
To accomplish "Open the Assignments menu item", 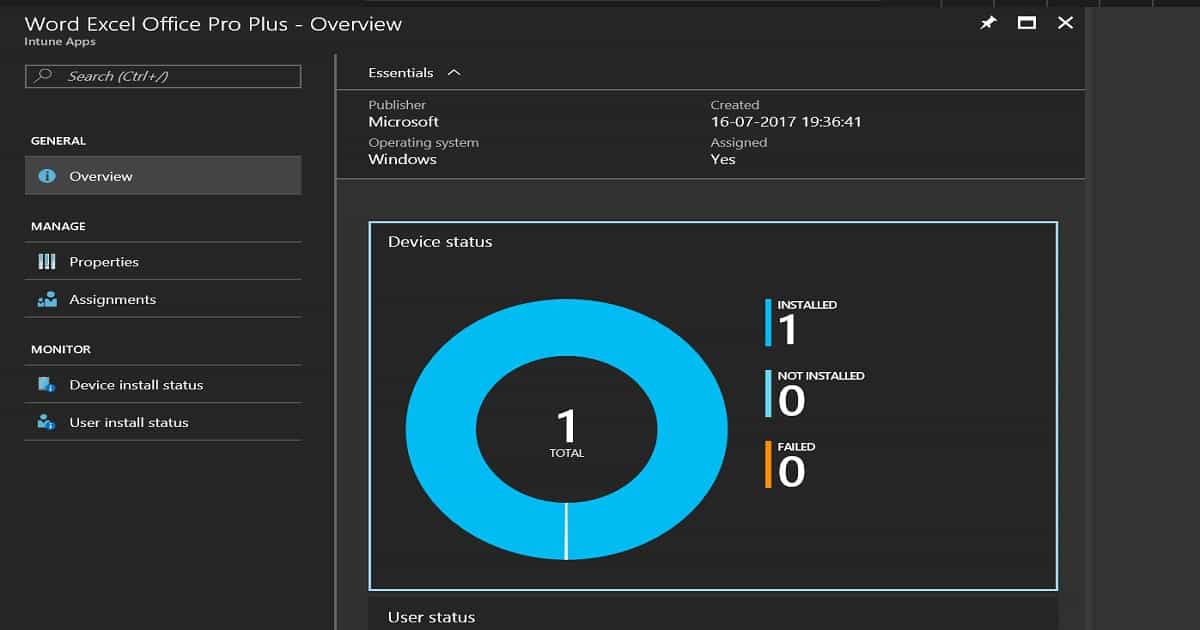I will (x=163, y=299).
